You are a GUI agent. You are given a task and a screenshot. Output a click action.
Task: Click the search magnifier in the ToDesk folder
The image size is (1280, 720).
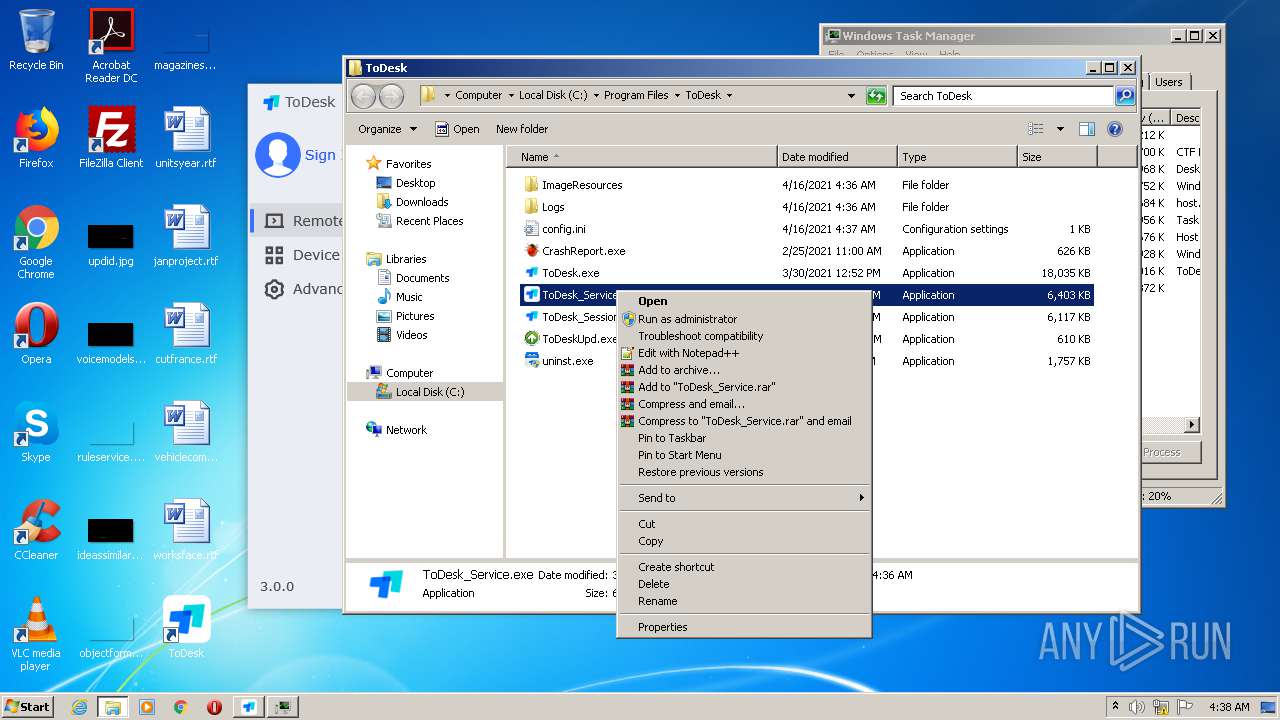click(x=1125, y=96)
